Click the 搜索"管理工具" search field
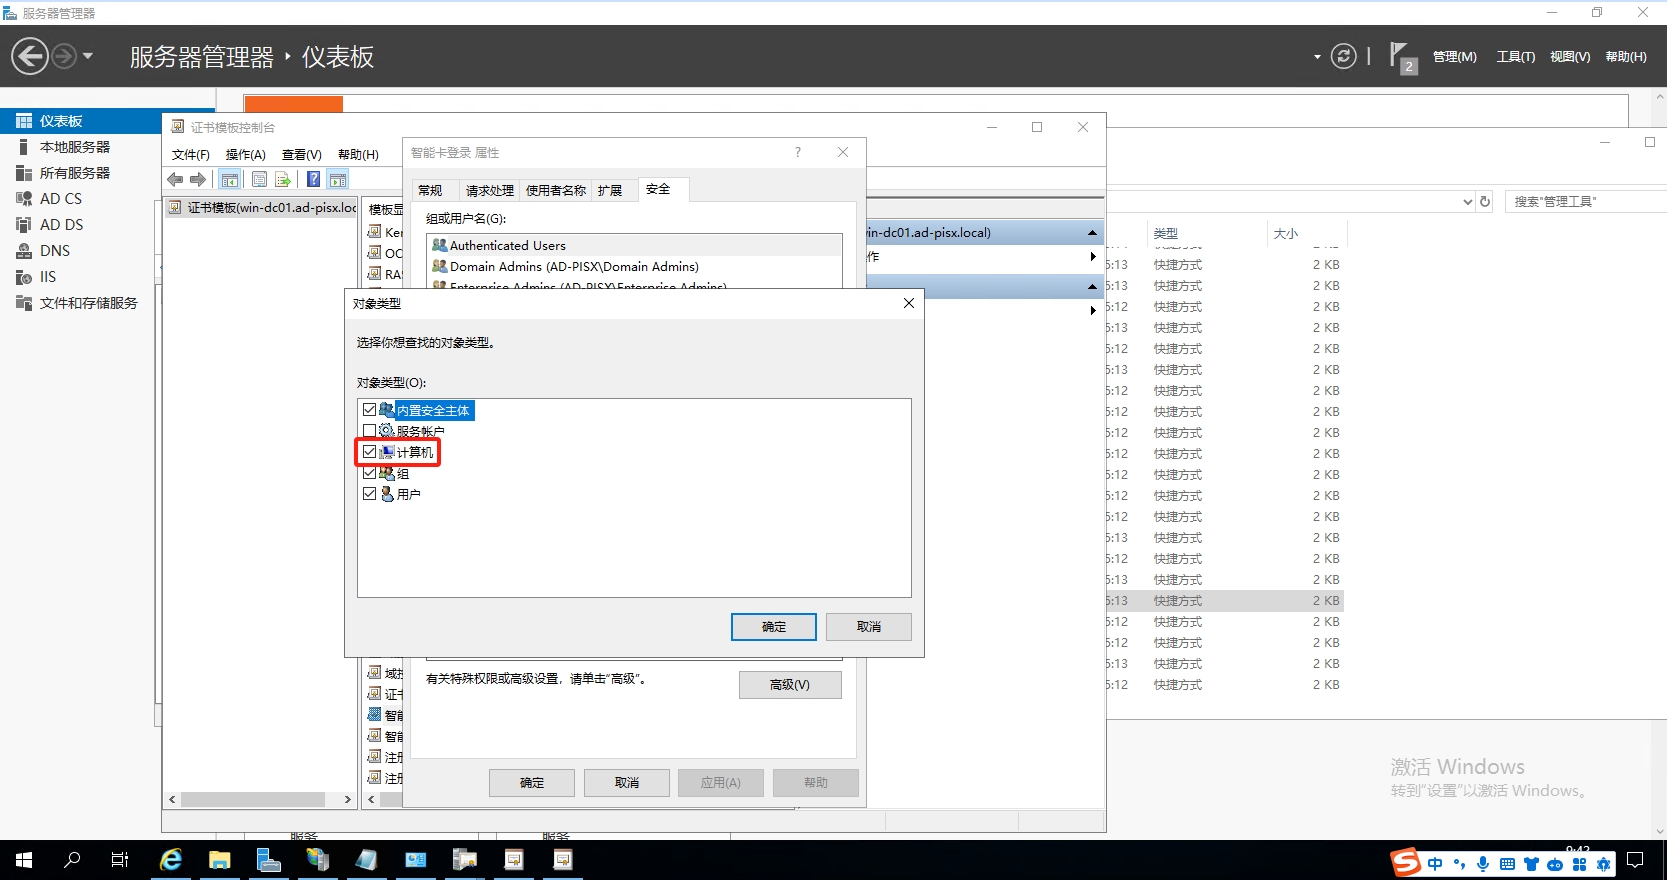Viewport: 1667px width, 880px height. pos(1582,202)
